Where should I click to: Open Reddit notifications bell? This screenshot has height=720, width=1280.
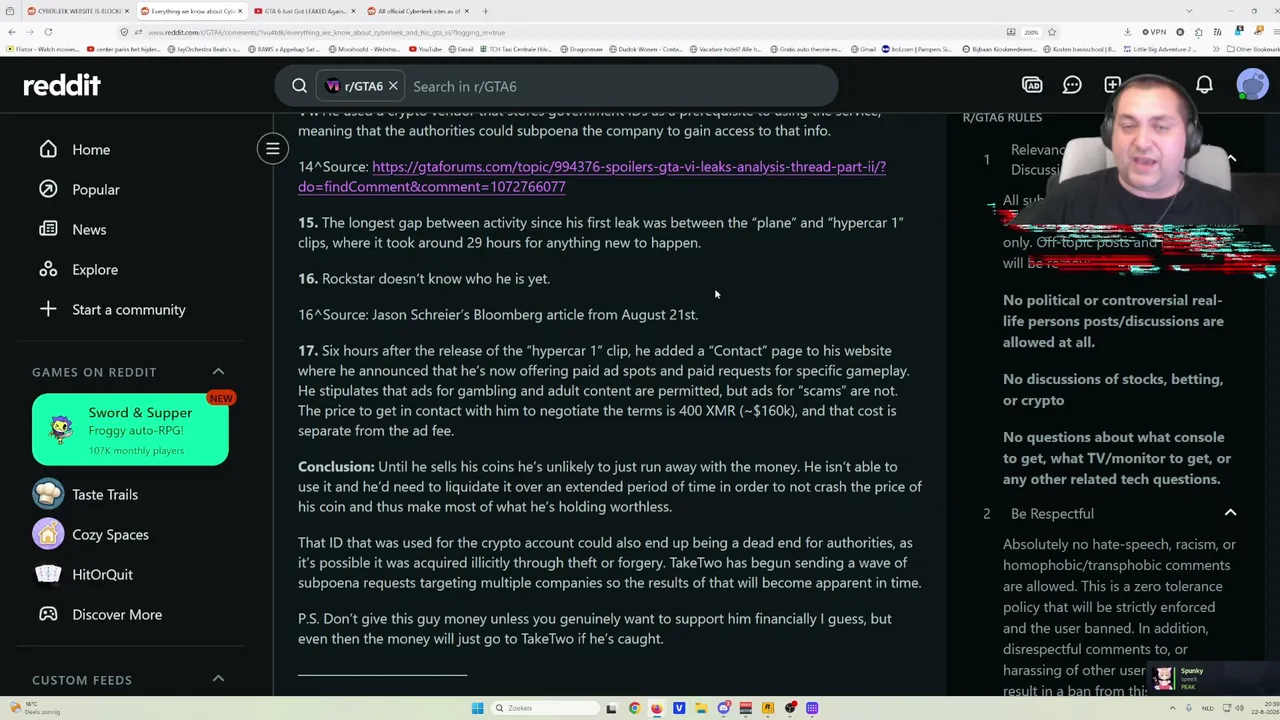click(1204, 86)
